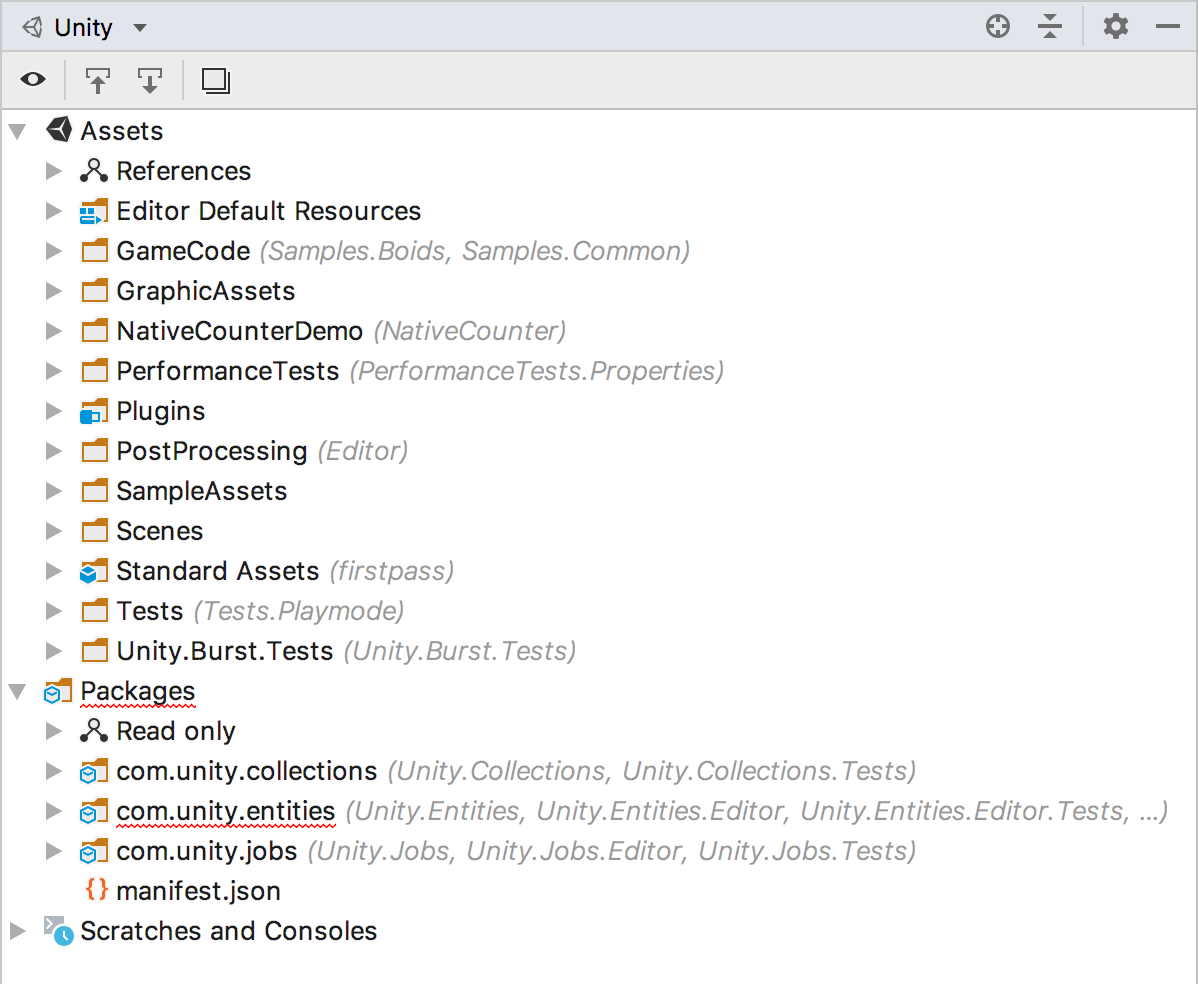Click the com.unity.entities package icon

pos(94,811)
